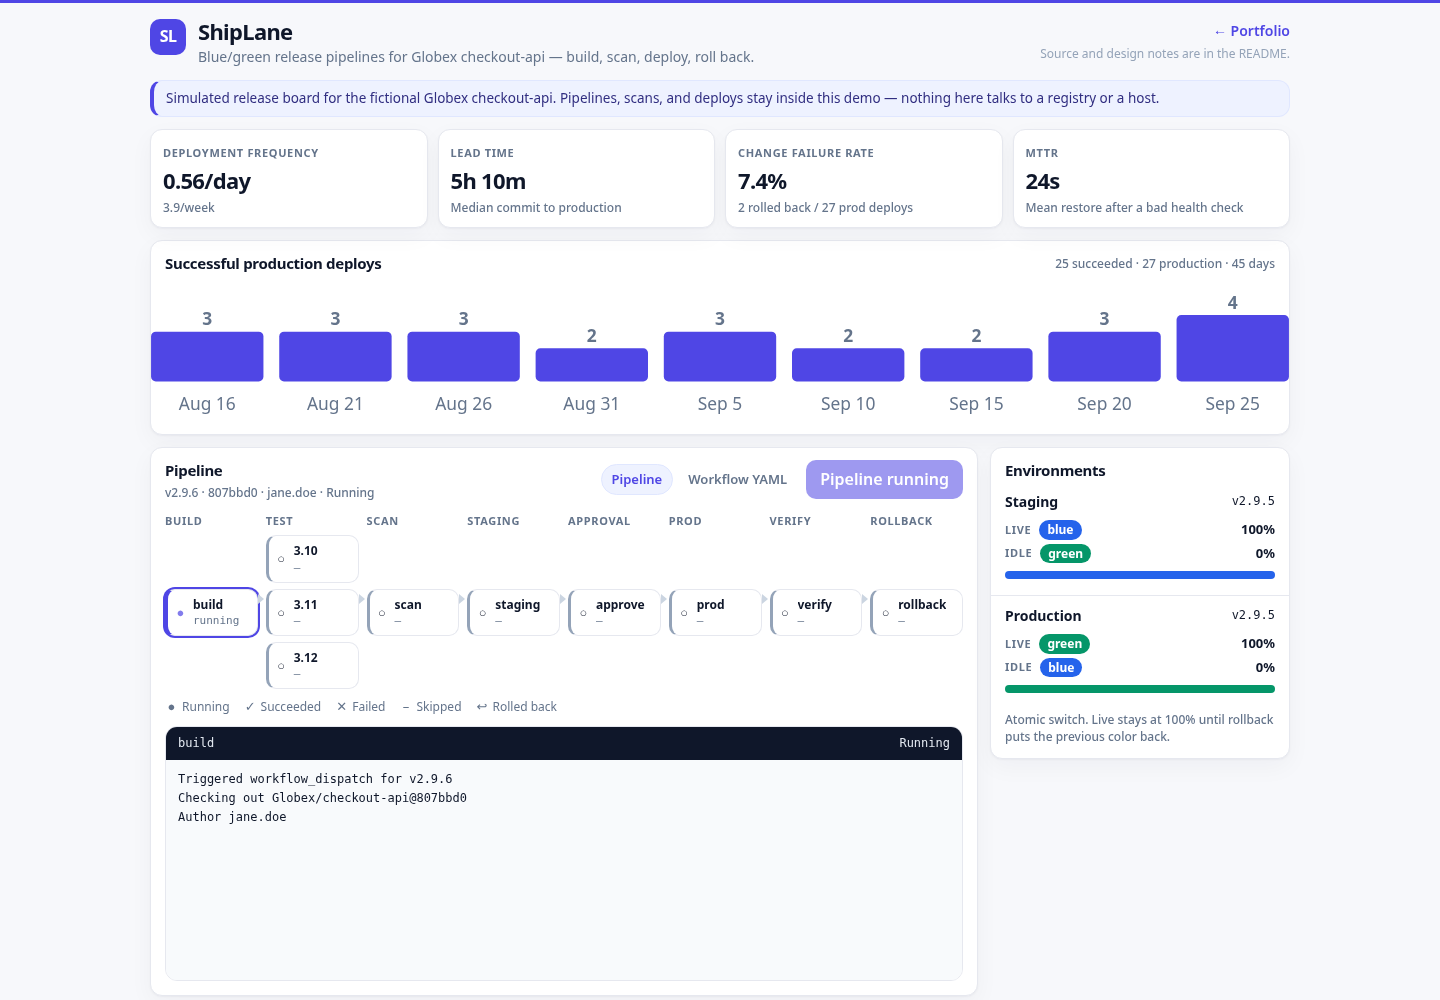Image resolution: width=1440 pixels, height=1000 pixels.
Task: Click Staging idle green badge
Action: 1065,554
